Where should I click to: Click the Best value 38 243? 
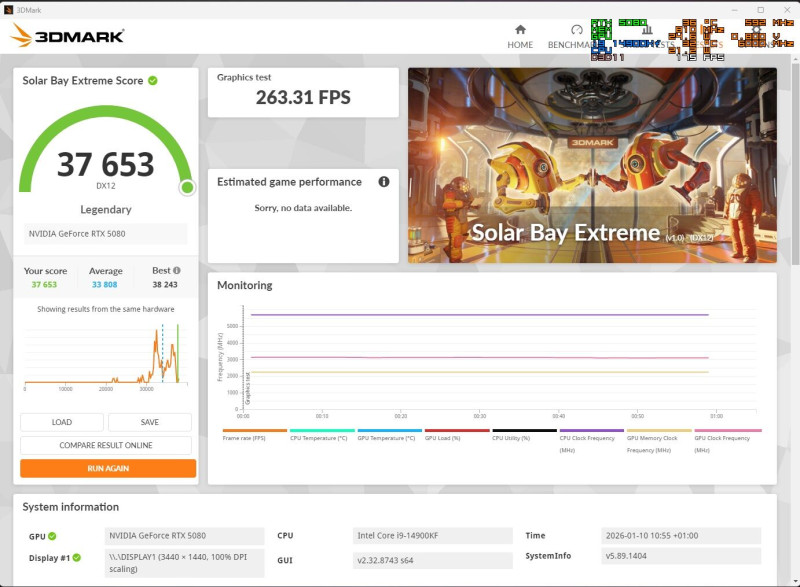(165, 285)
